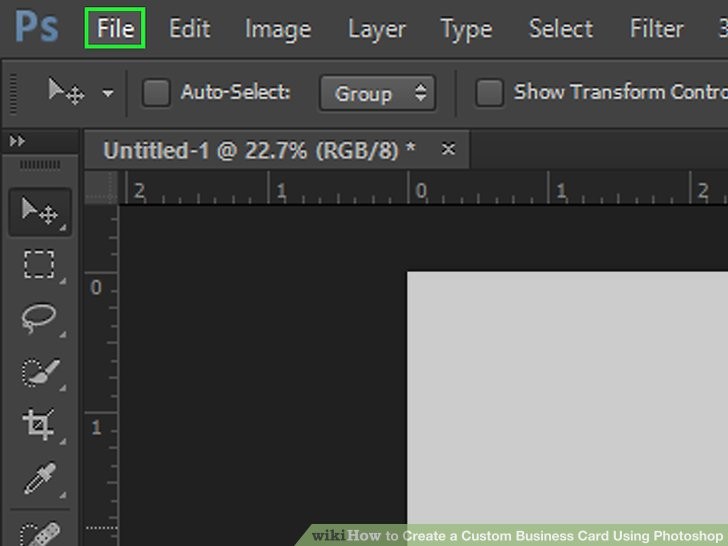Open the Layer menu
Image resolution: width=728 pixels, height=546 pixels.
376,29
